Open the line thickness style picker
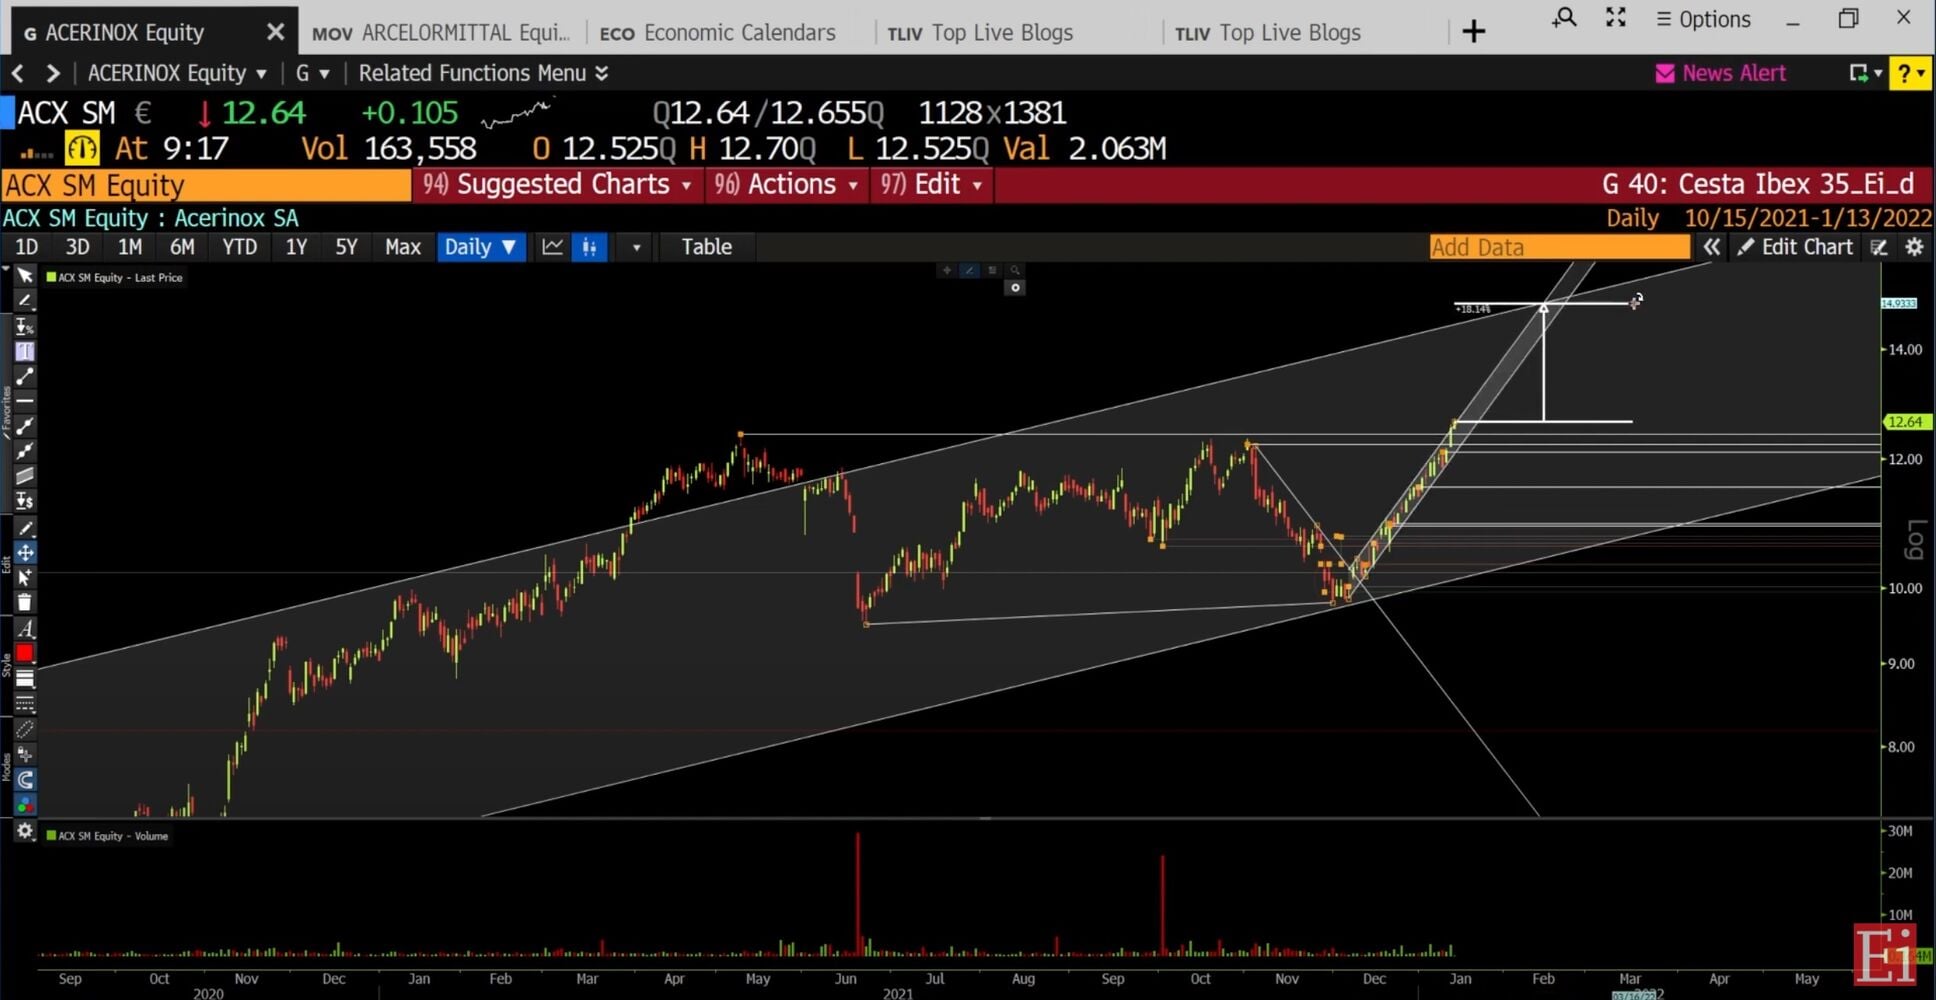The image size is (1936, 1000). 25,679
